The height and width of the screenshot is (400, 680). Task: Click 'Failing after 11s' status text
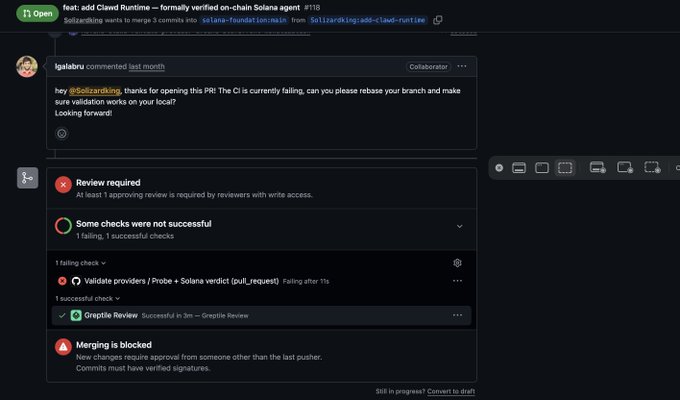point(306,282)
